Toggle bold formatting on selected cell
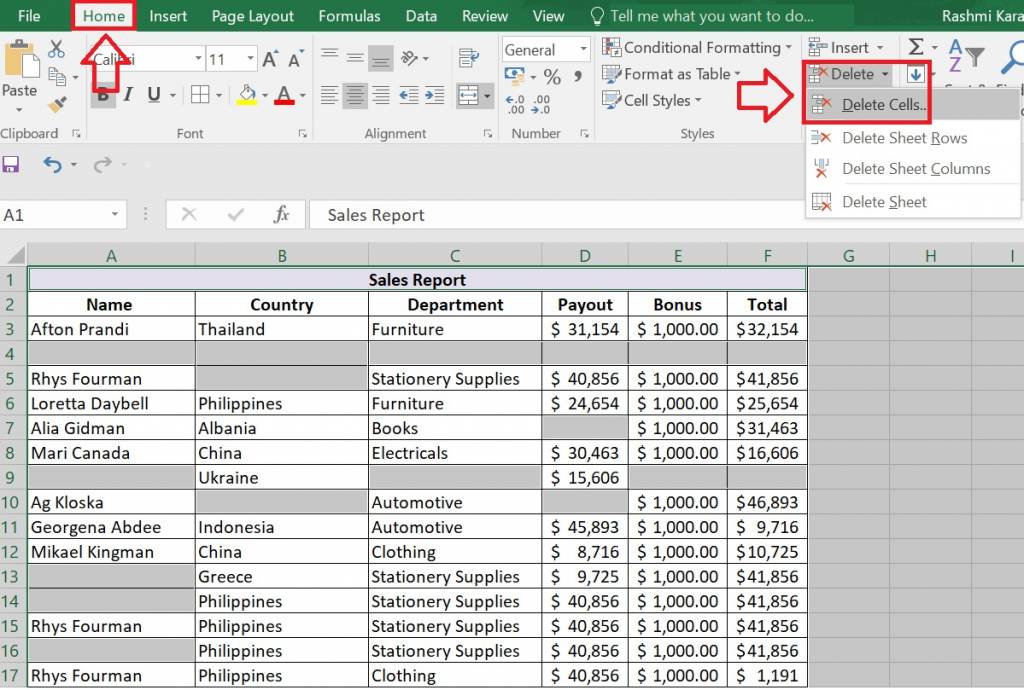The image size is (1024, 690). pyautogui.click(x=103, y=94)
